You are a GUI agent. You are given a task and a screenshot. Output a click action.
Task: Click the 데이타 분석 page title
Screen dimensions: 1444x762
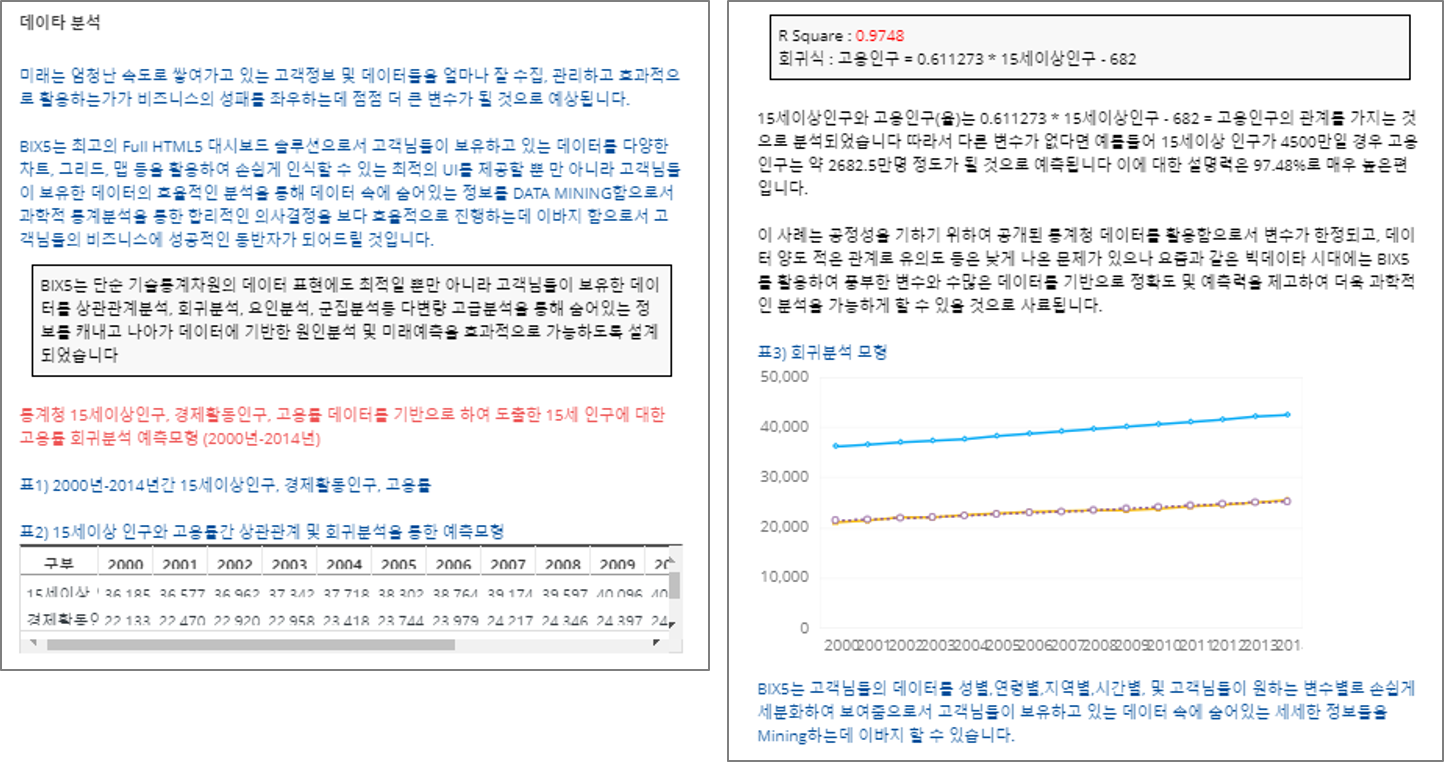tap(60, 21)
